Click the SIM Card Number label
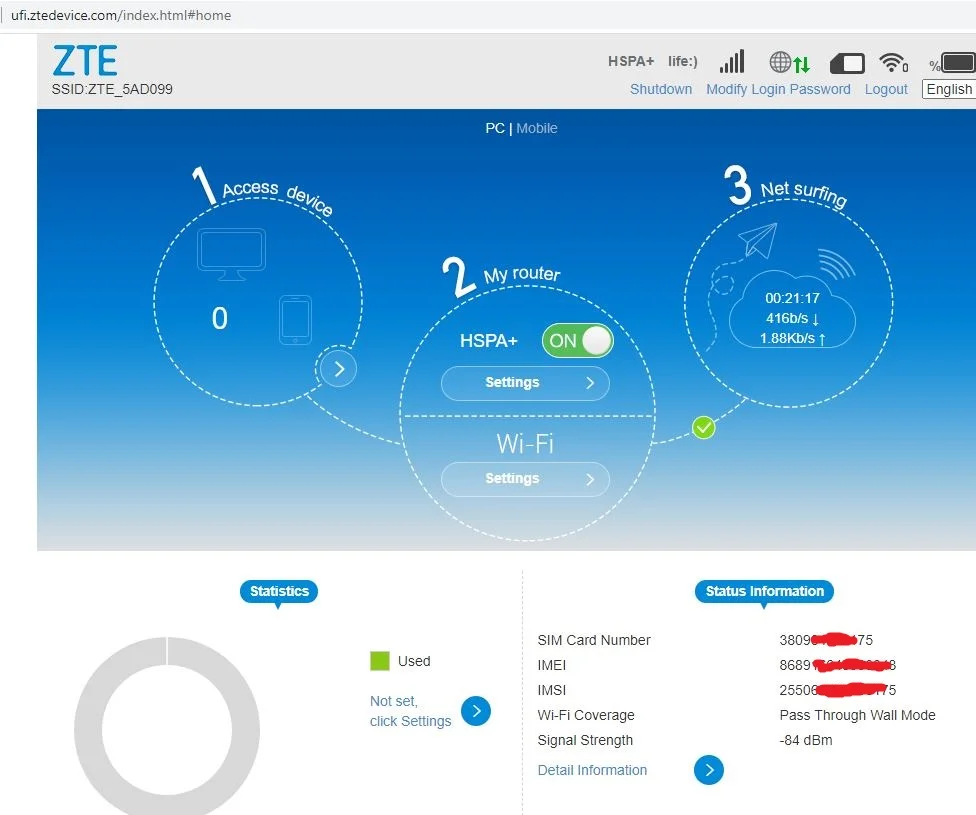The image size is (976, 815). 594,640
